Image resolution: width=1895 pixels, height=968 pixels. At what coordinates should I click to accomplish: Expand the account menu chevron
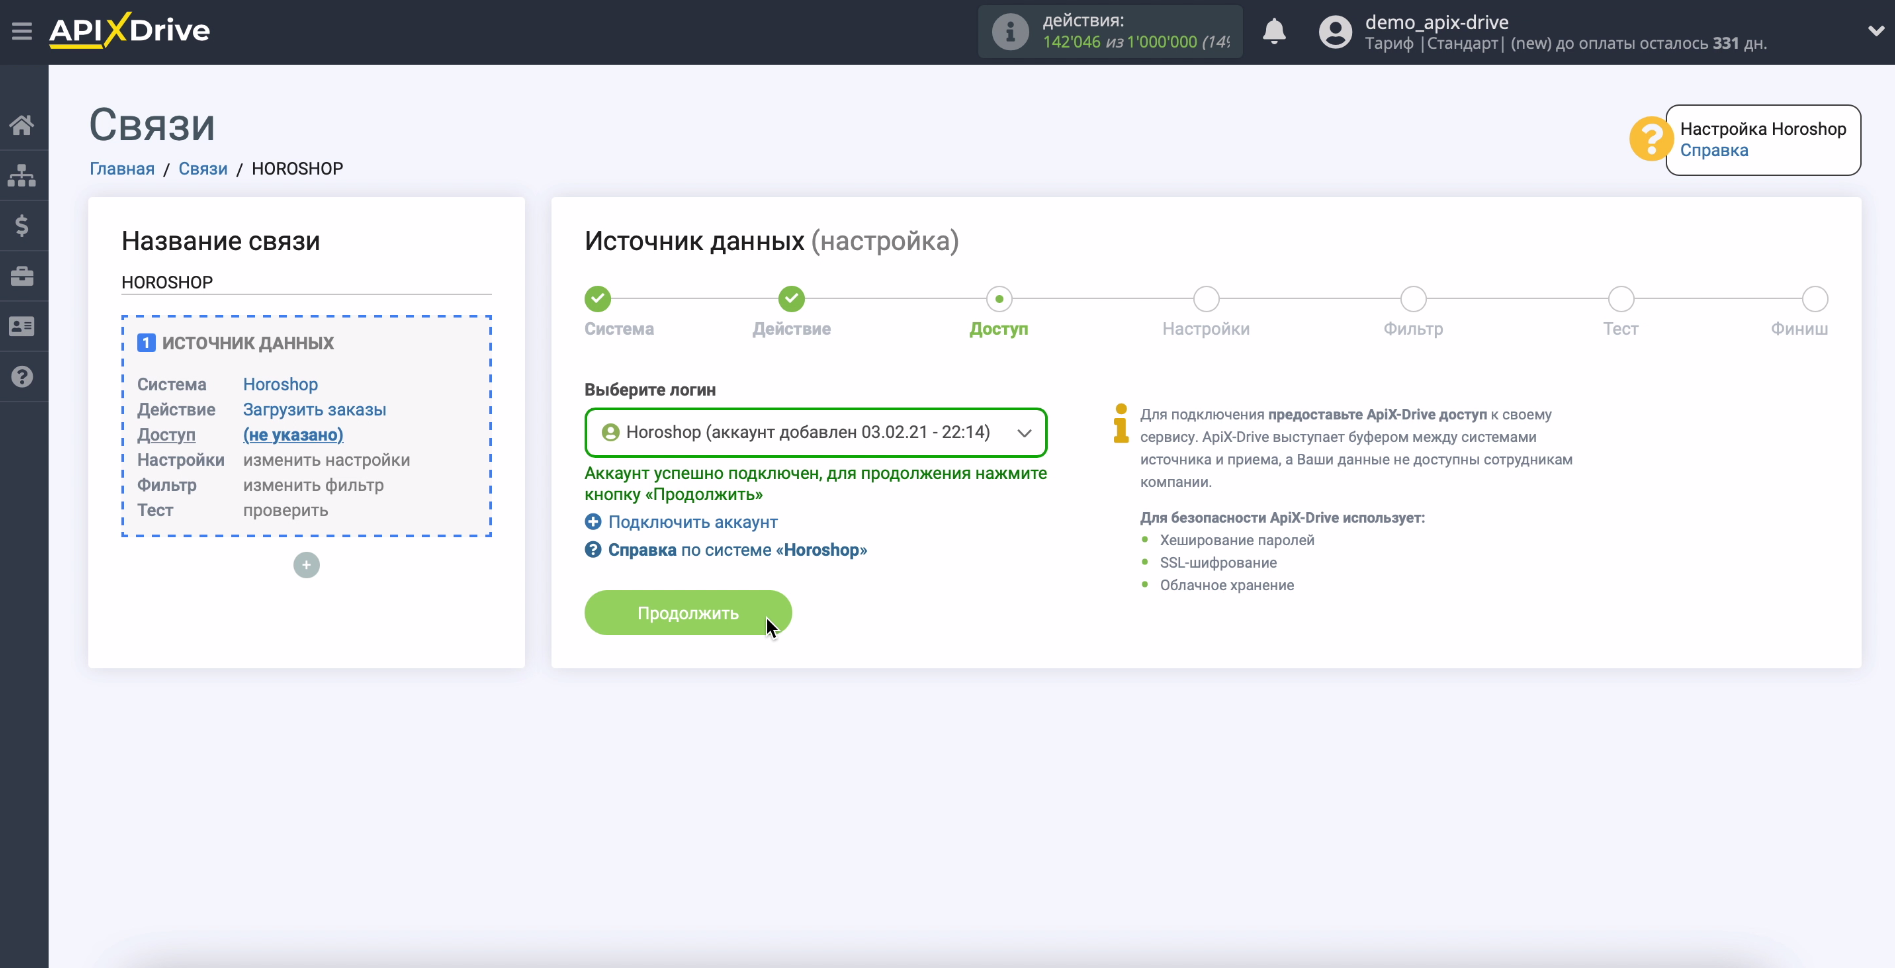pyautogui.click(x=1876, y=31)
